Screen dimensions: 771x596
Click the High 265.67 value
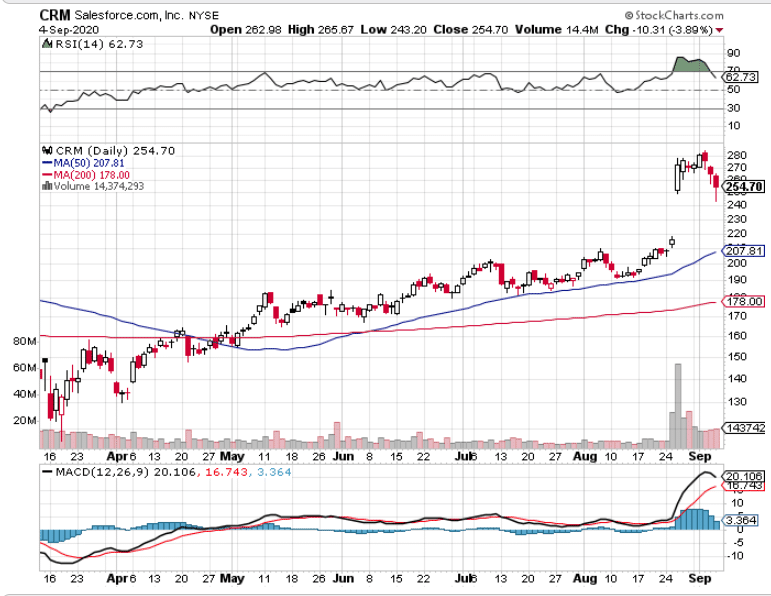tap(321, 30)
